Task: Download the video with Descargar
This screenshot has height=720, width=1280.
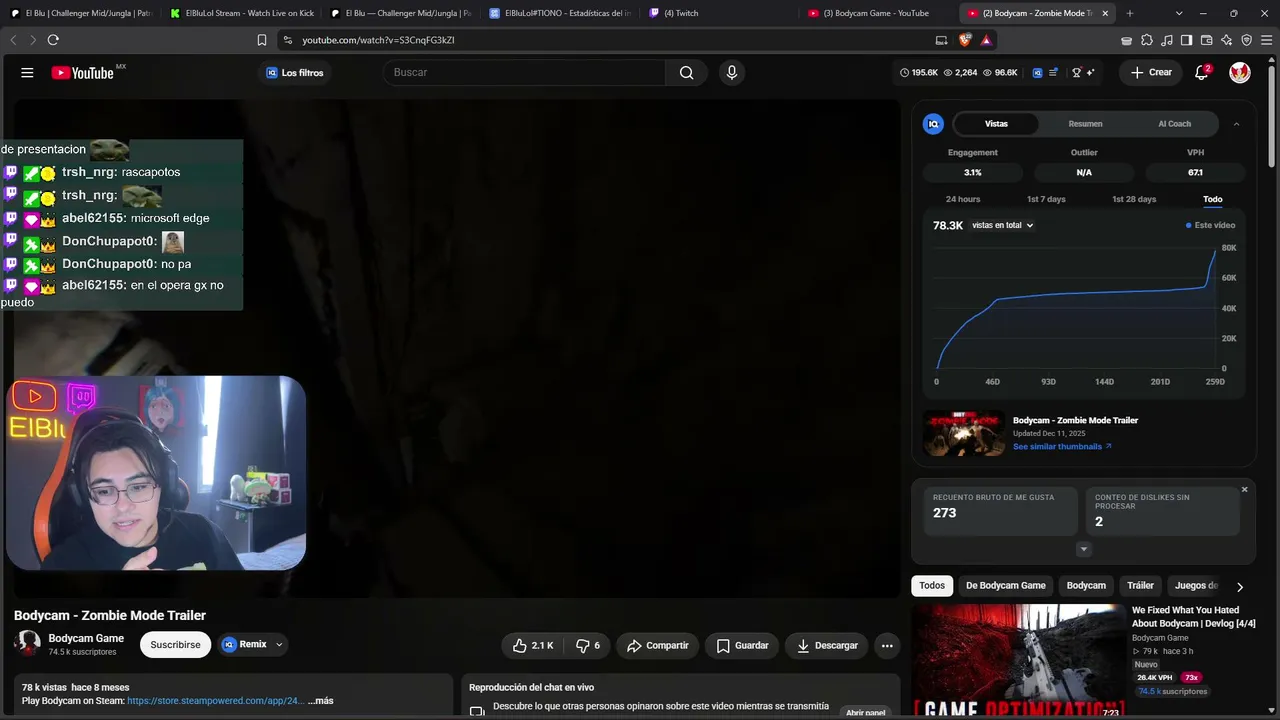Action: [x=827, y=646]
